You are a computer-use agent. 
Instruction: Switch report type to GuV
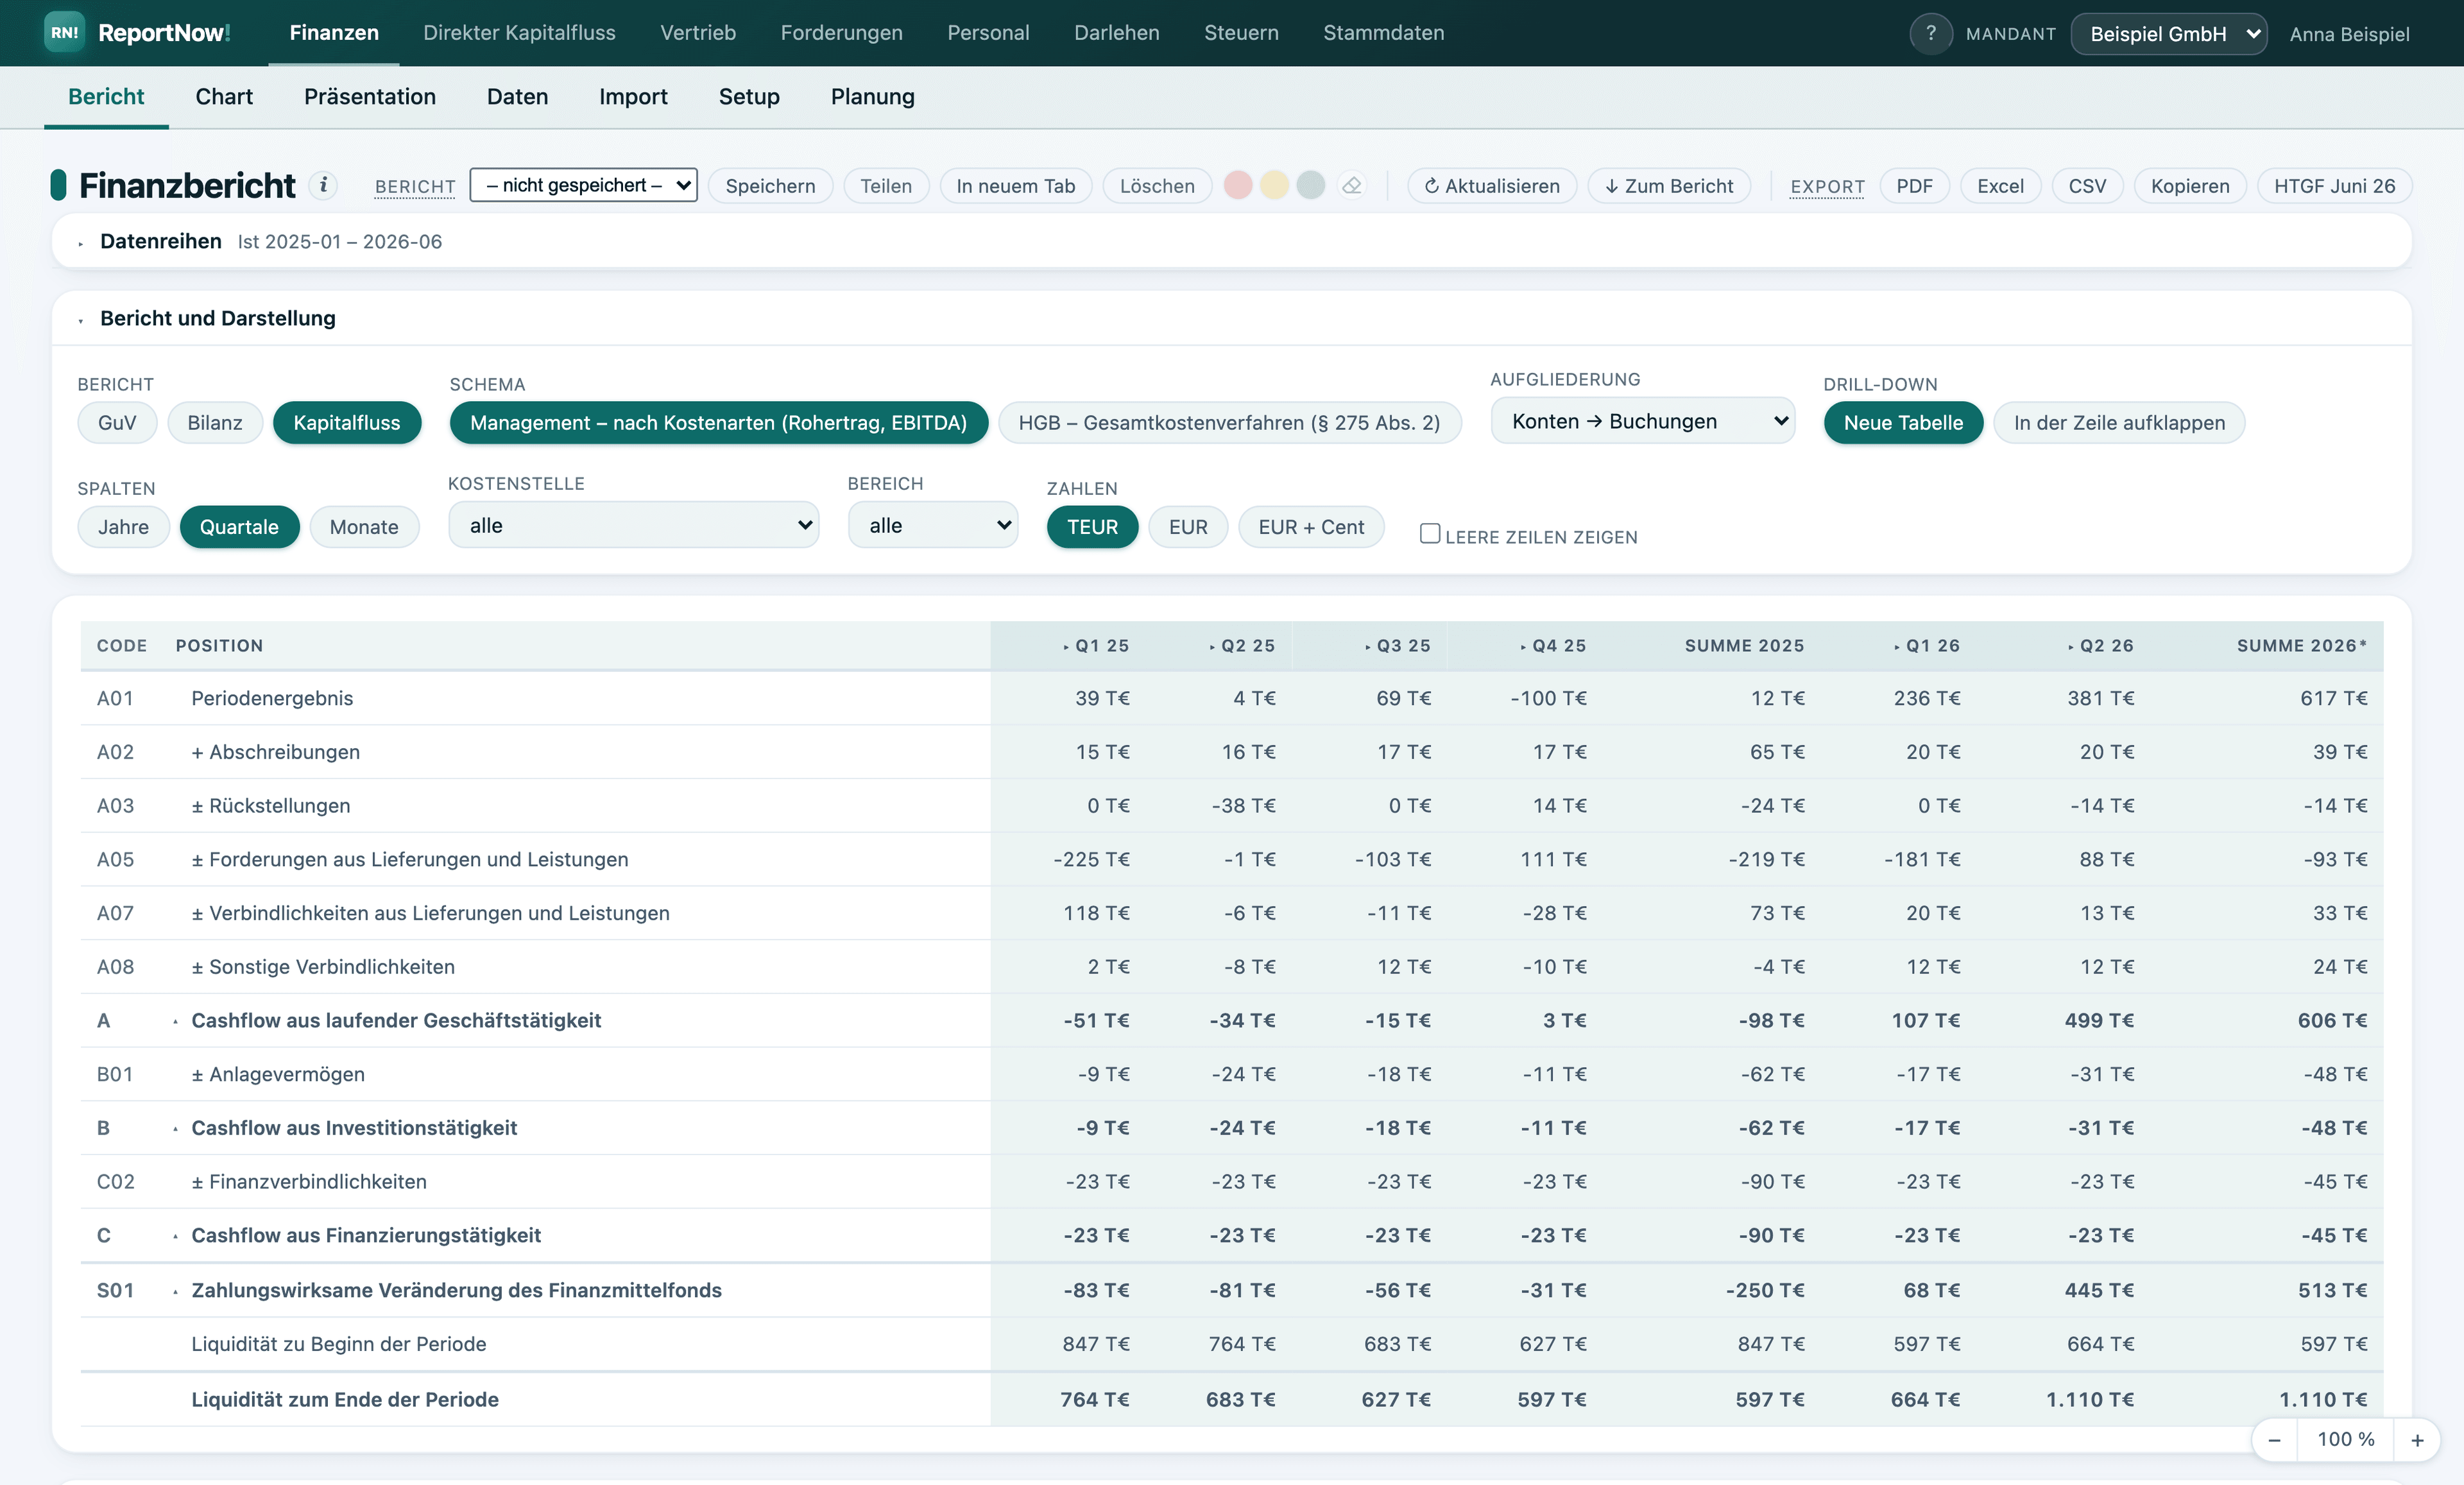tap(117, 423)
